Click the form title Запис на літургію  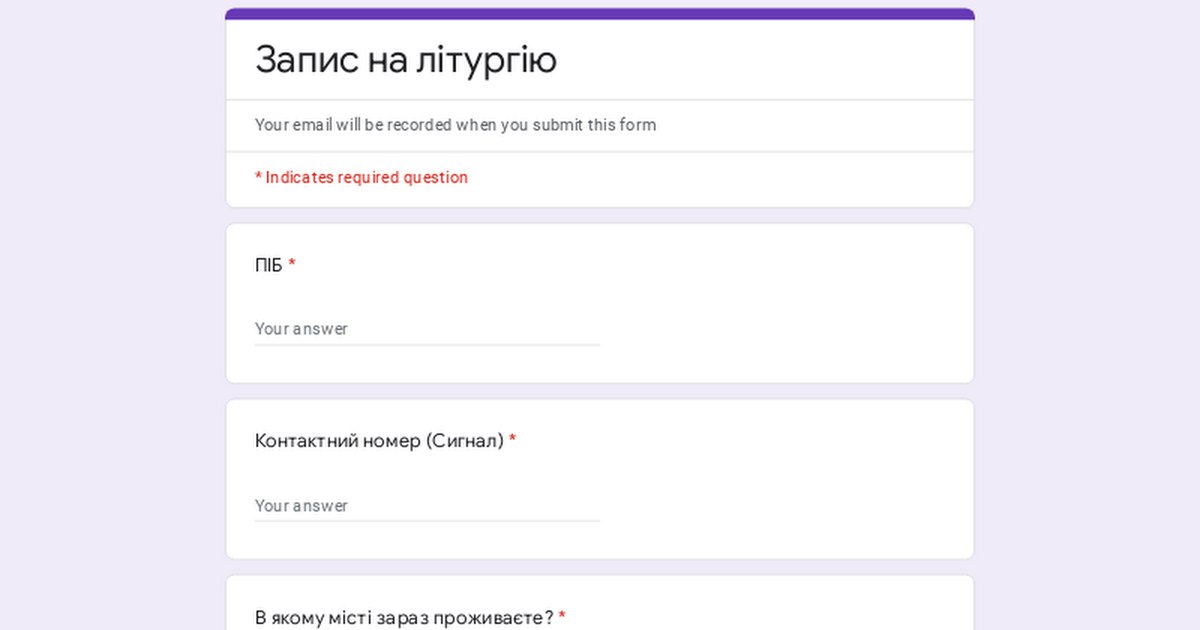pyautogui.click(x=405, y=60)
